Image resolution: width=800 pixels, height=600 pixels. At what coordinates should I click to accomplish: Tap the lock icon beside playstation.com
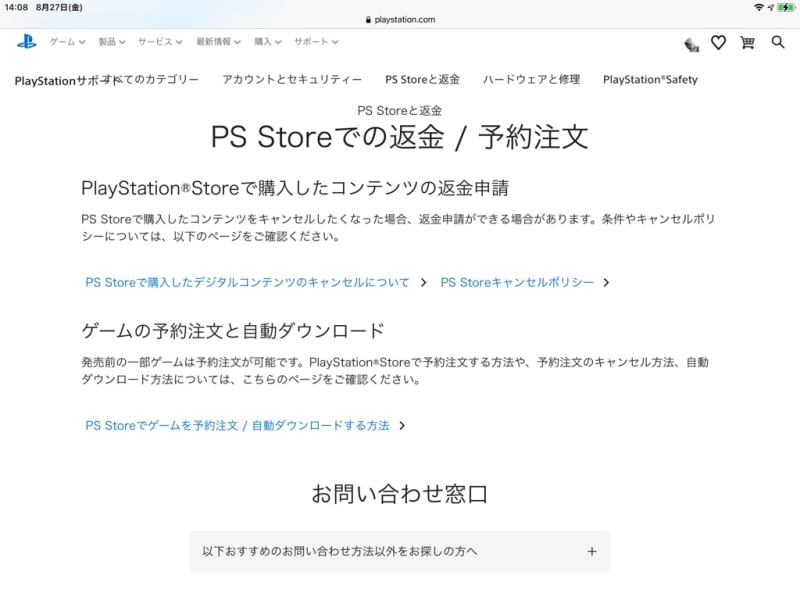coord(368,19)
